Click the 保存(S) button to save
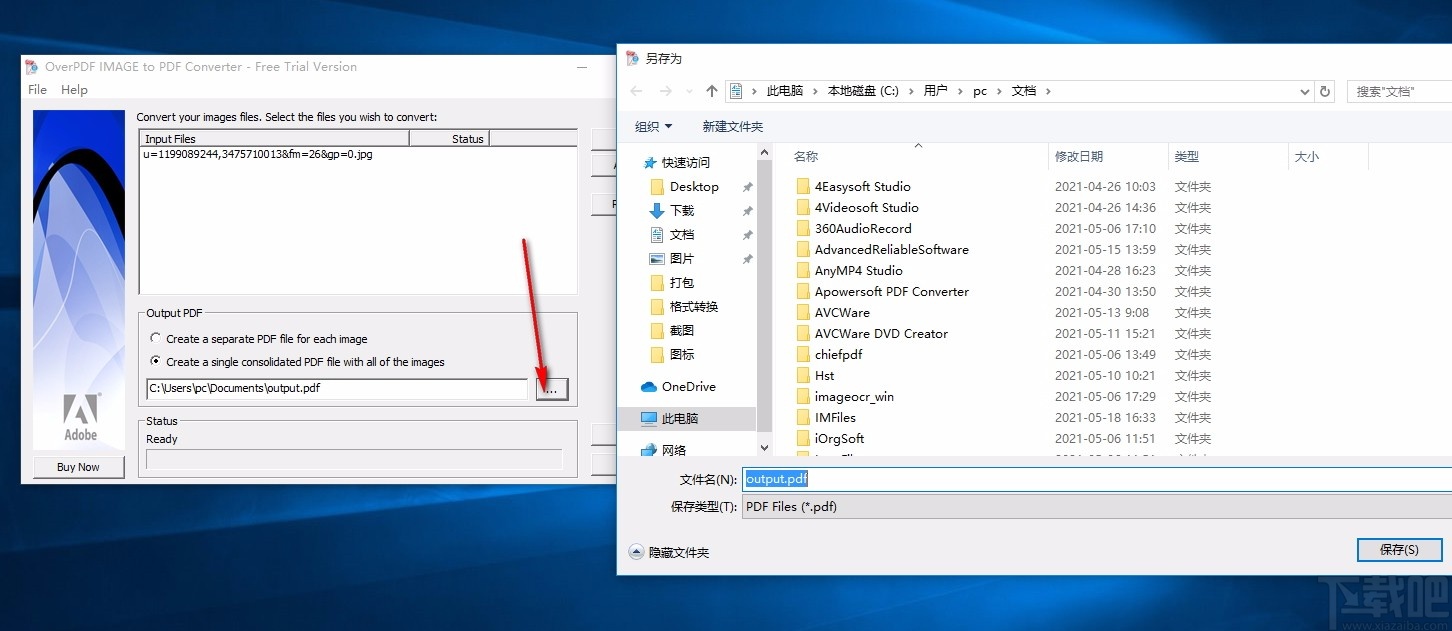Screen dimensions: 1452x631 point(1399,549)
